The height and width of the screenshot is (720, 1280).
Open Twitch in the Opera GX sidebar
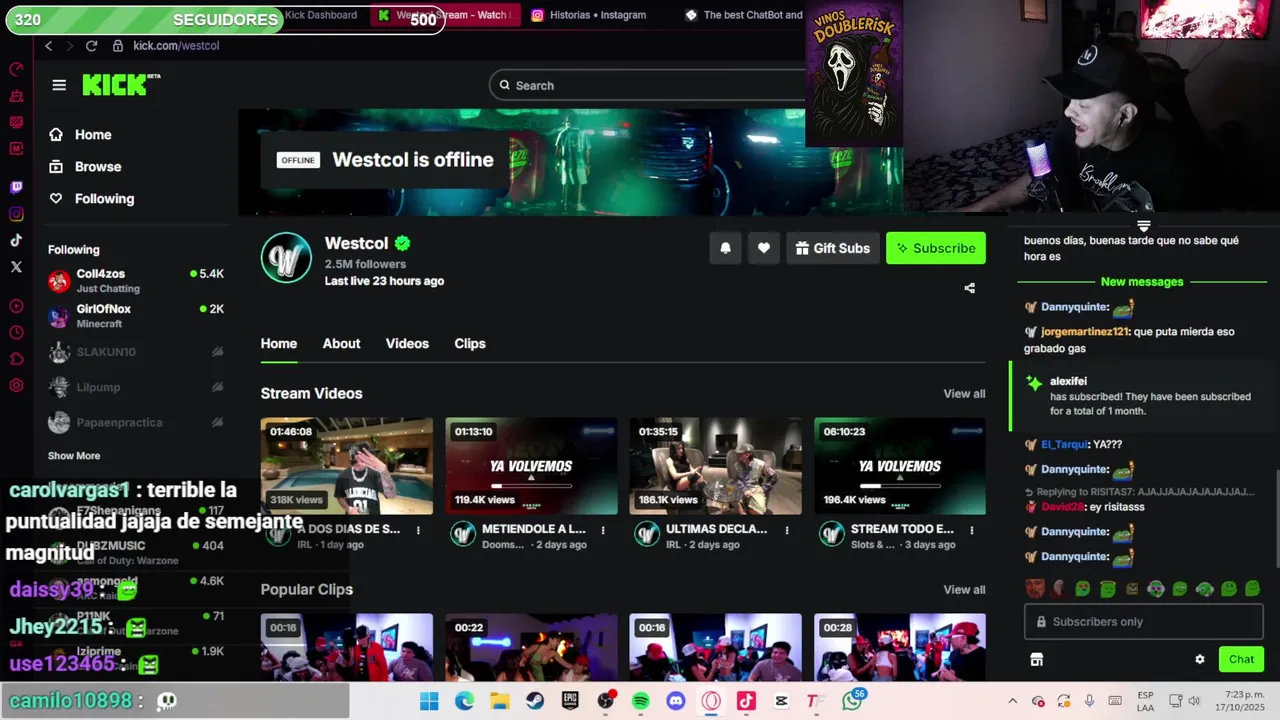(x=16, y=187)
